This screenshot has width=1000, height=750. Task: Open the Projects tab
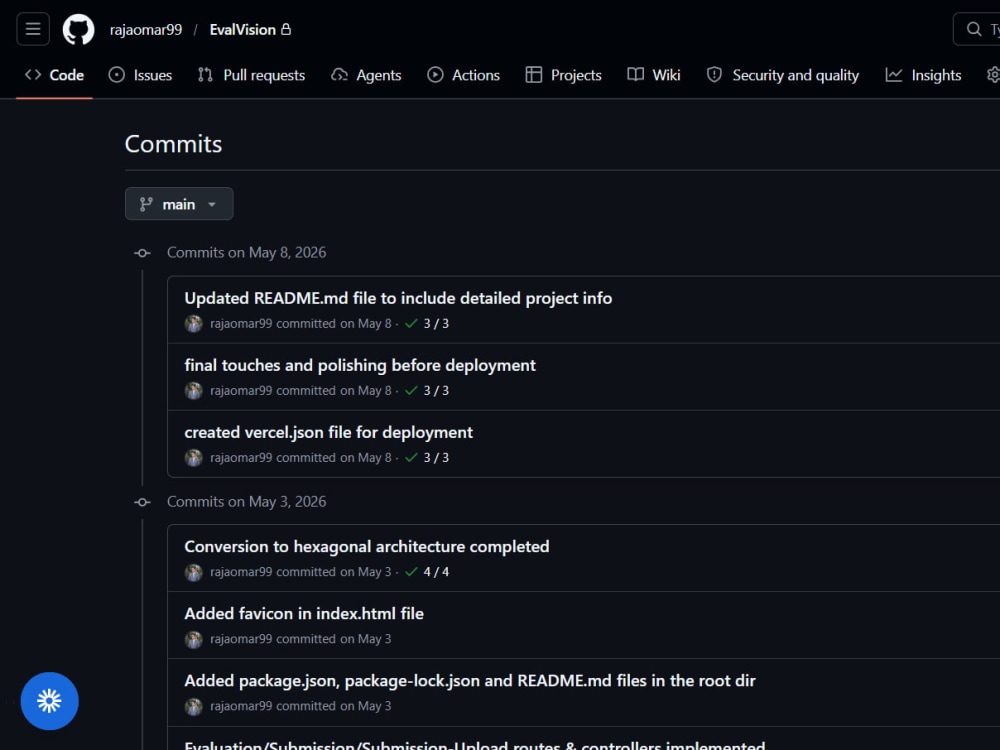(x=564, y=75)
